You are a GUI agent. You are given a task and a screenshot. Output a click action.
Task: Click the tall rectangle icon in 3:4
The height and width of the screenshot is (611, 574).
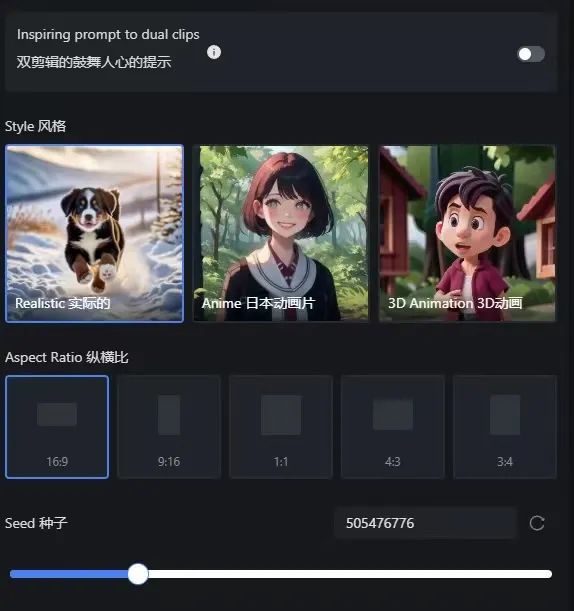click(x=505, y=415)
